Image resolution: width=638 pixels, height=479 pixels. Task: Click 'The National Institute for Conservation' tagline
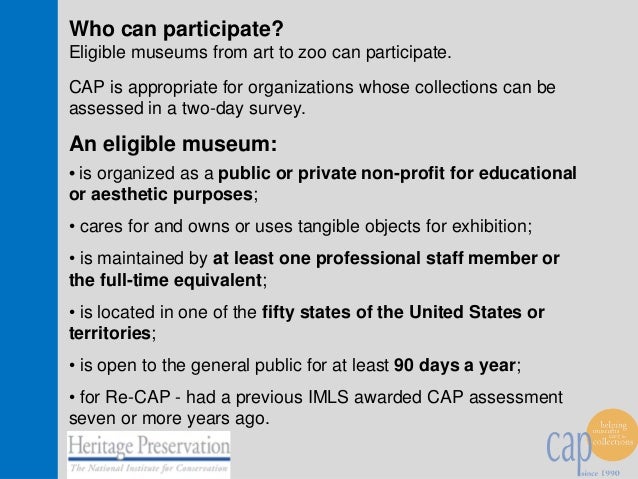[x=149, y=468]
